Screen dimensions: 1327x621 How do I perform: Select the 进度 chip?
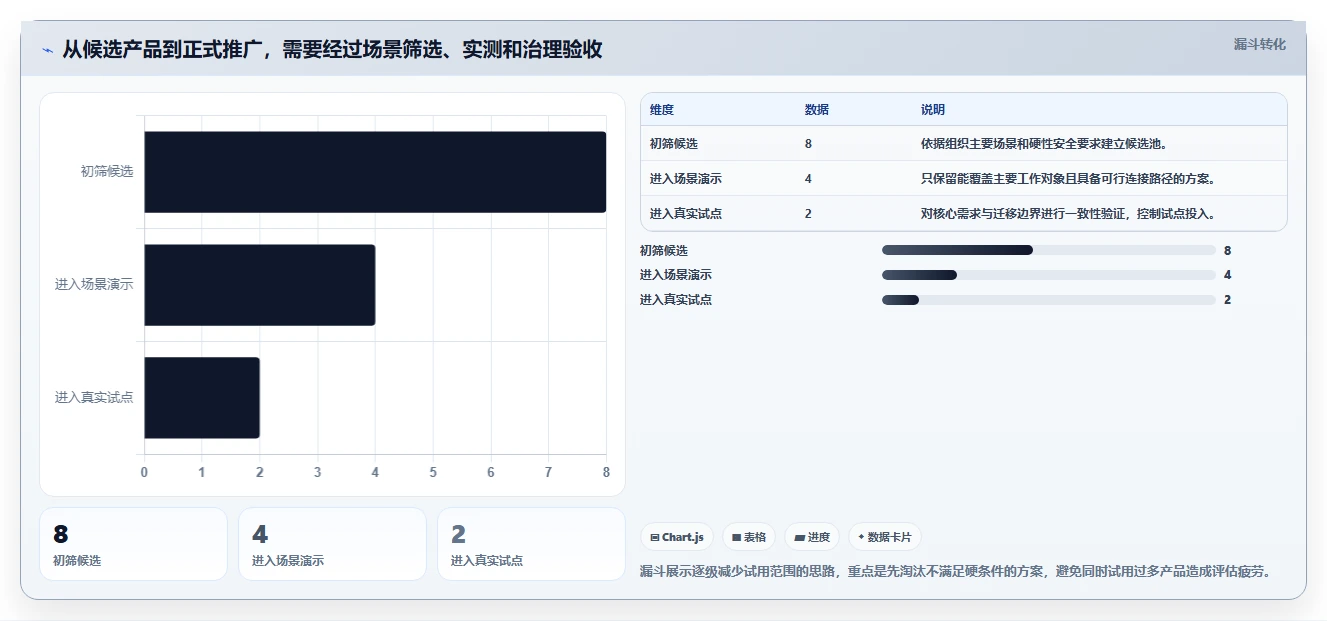coord(812,537)
